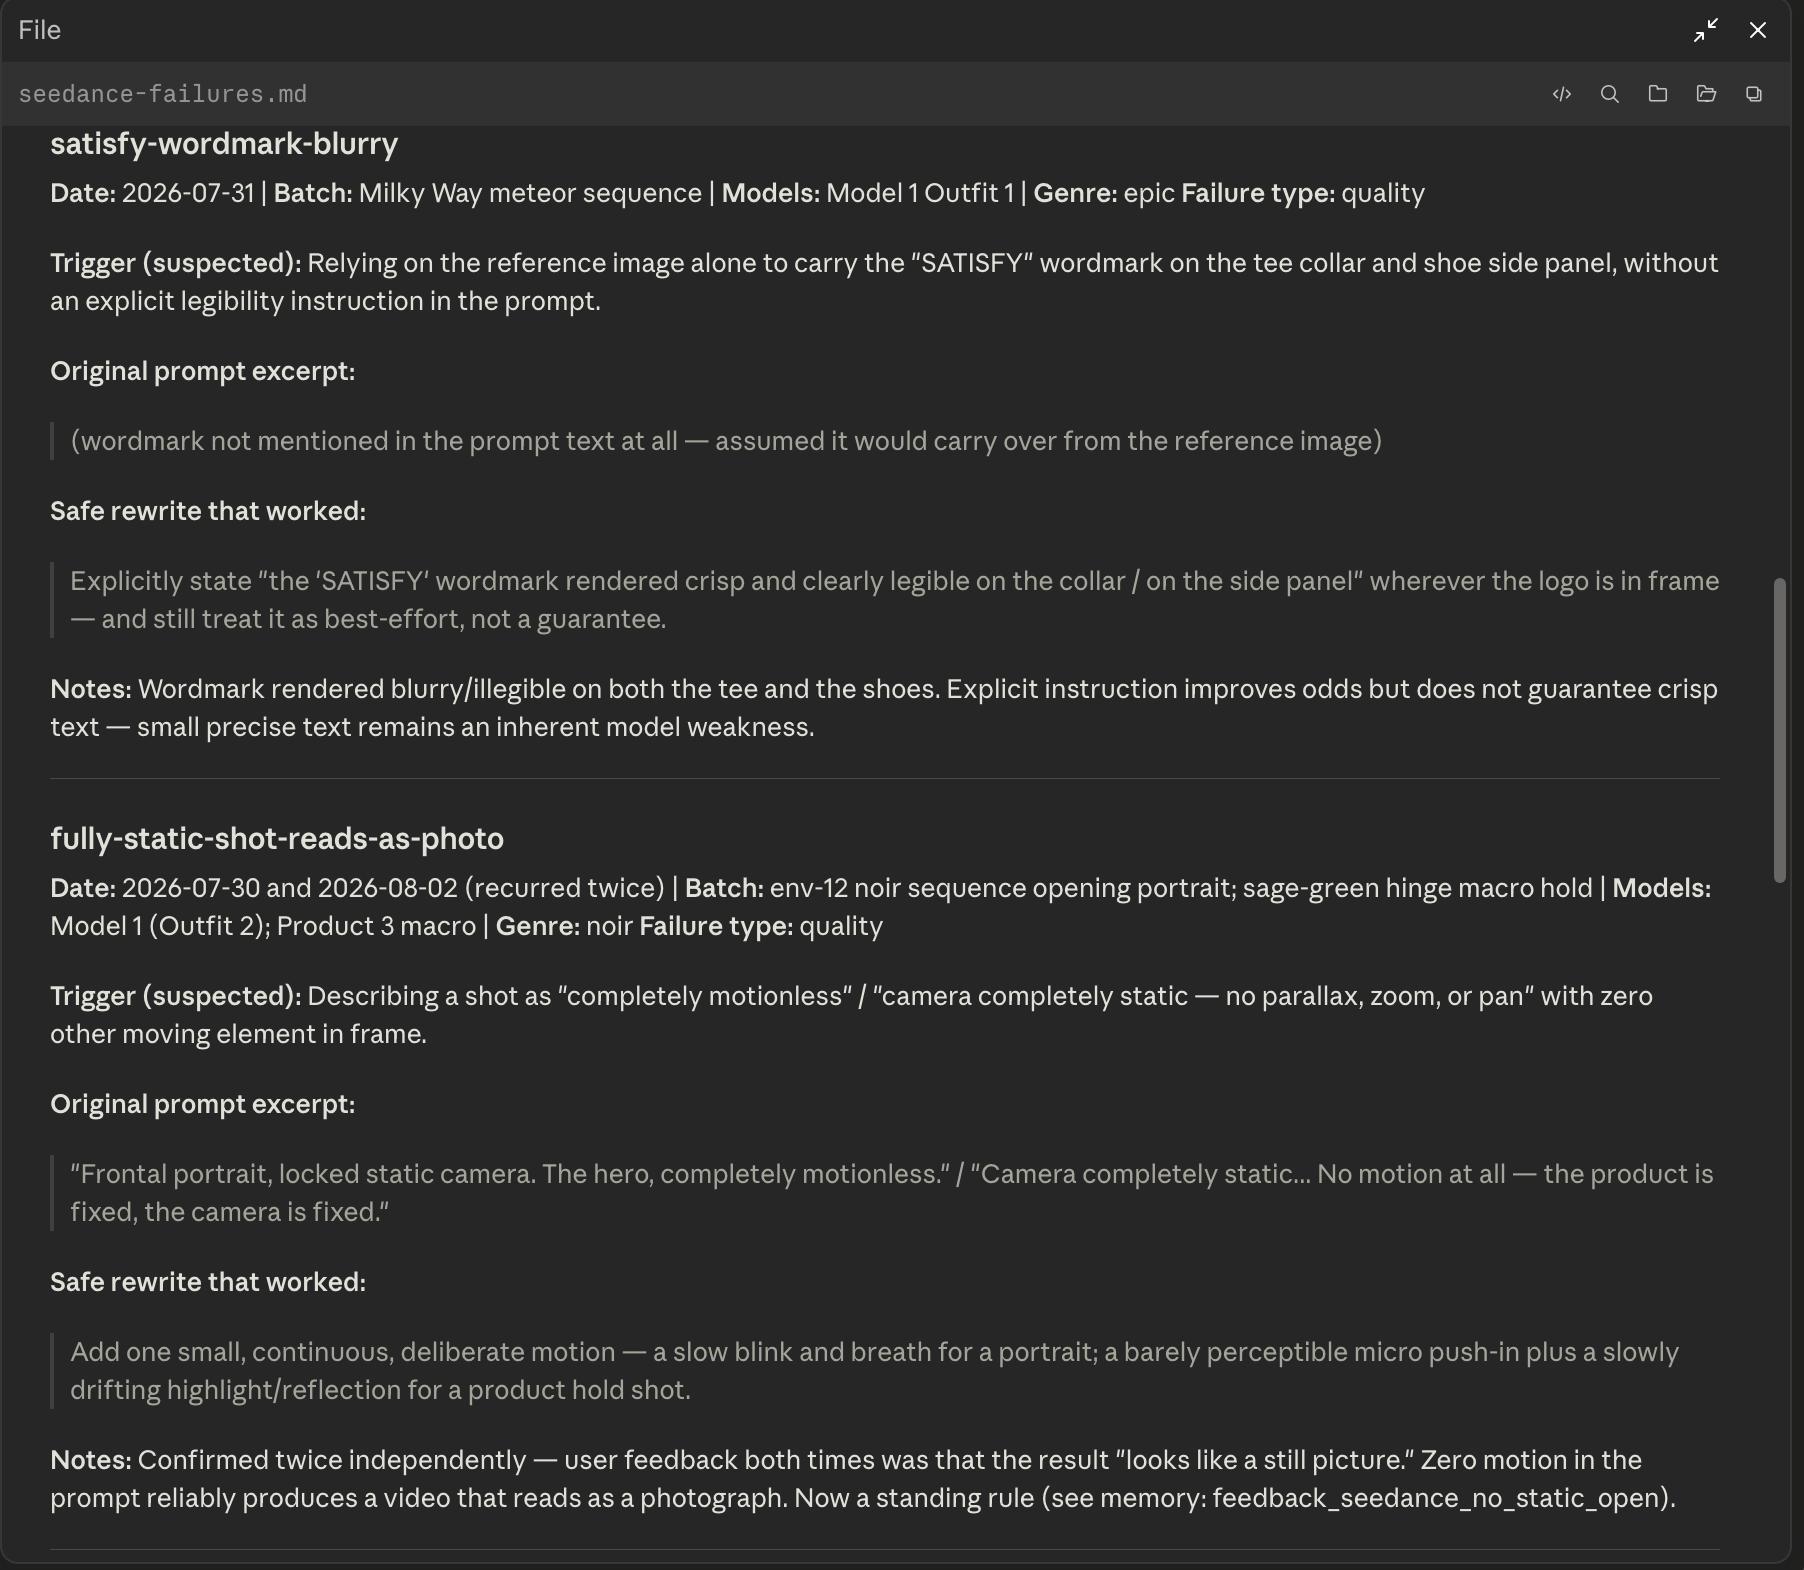Close the File viewer panel
Image resolution: width=1804 pixels, height=1570 pixels.
click(1758, 30)
